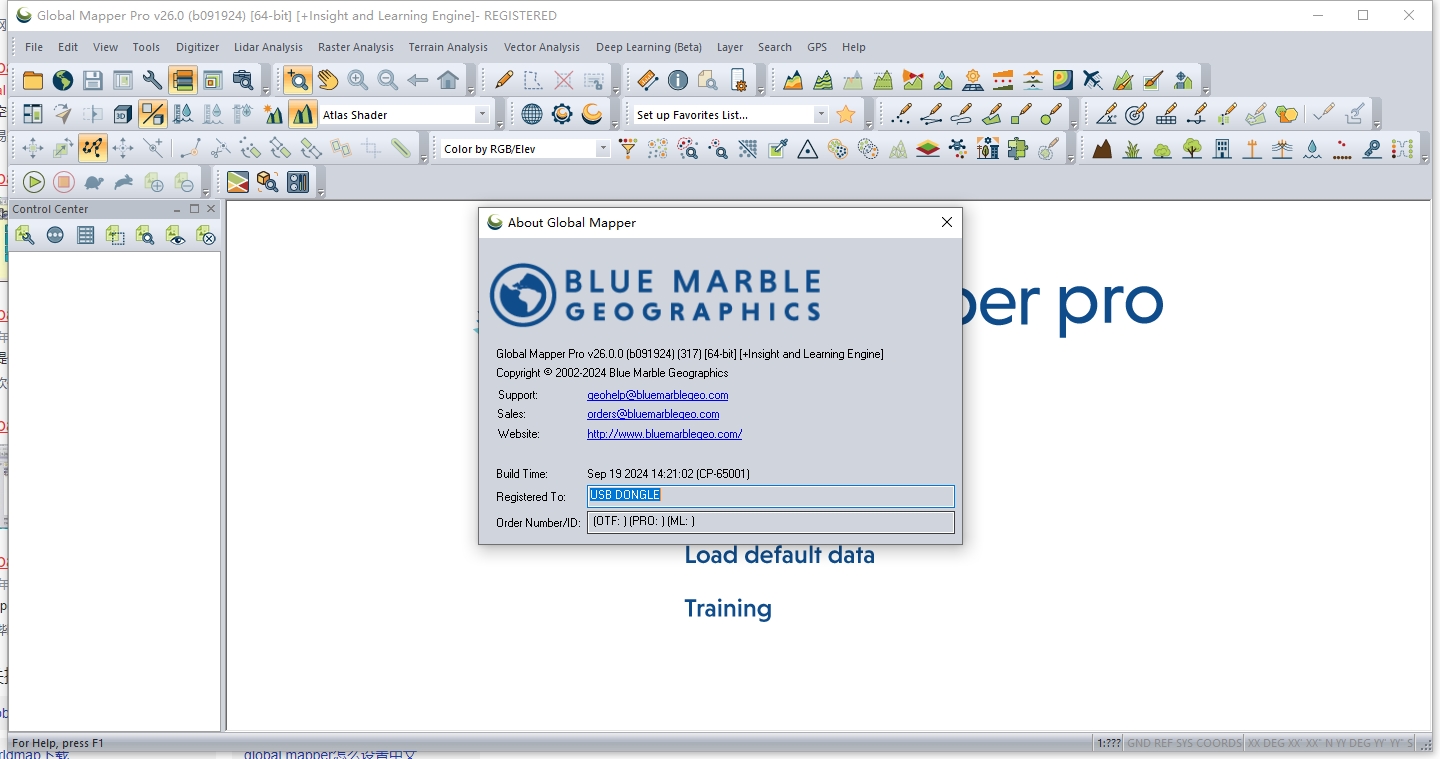Click the Build Time value text

click(x=668, y=474)
